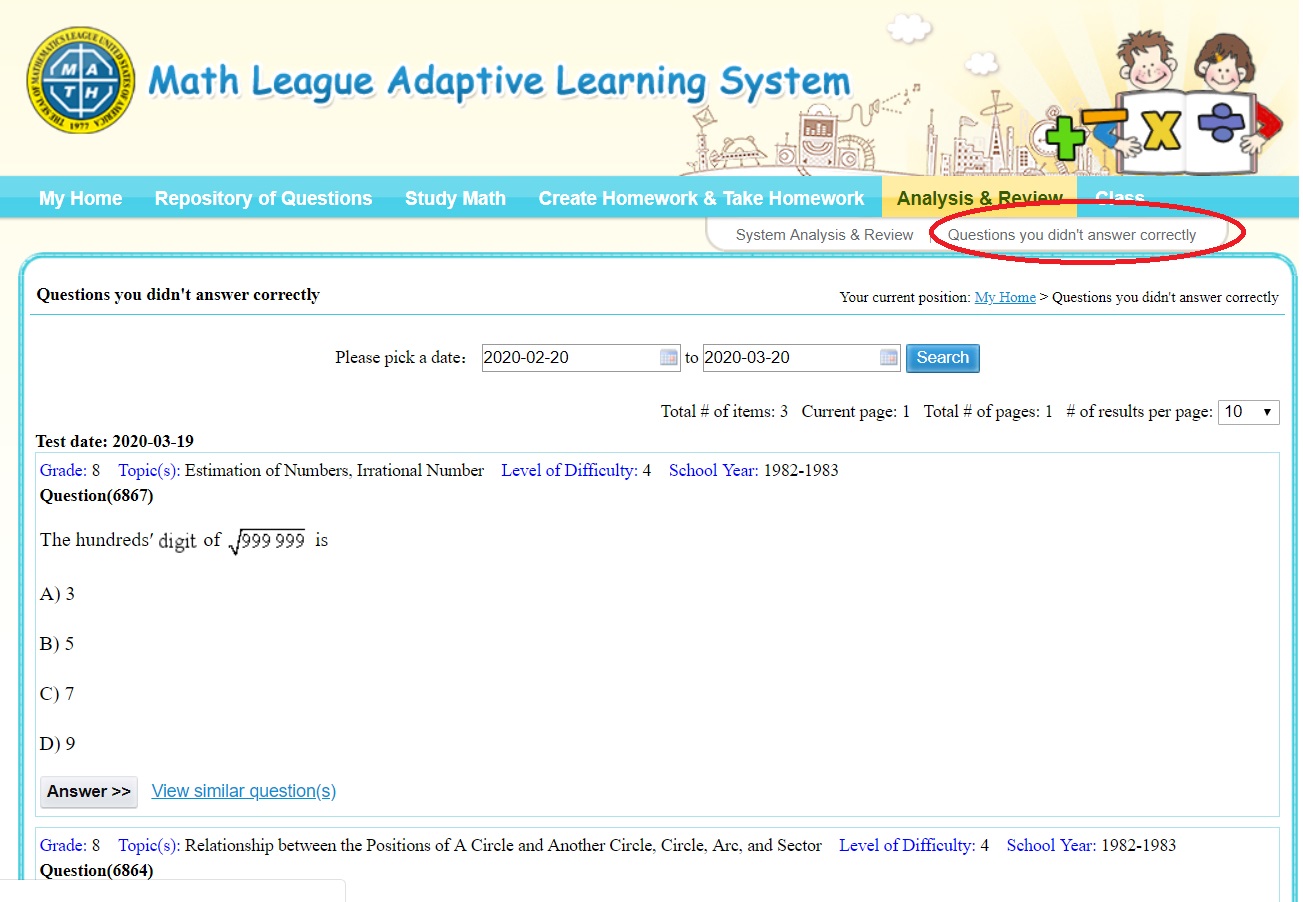Click Level of Difficulty label of question 6867

coord(570,471)
